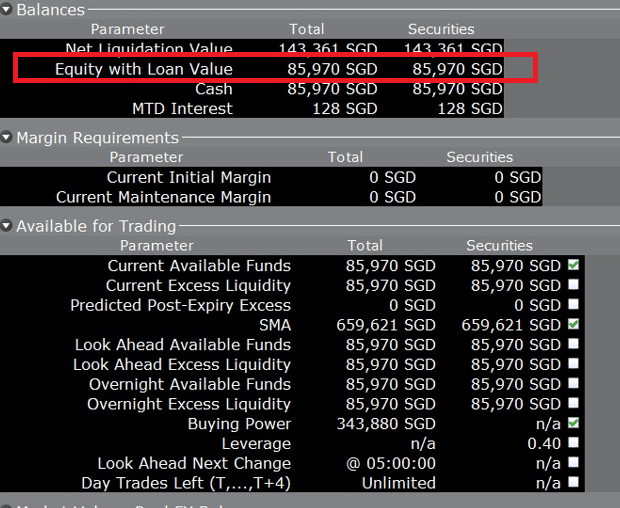Check the Look Ahead Next Change checkbox
Viewport: 620px width, 508px height.
(x=573, y=463)
